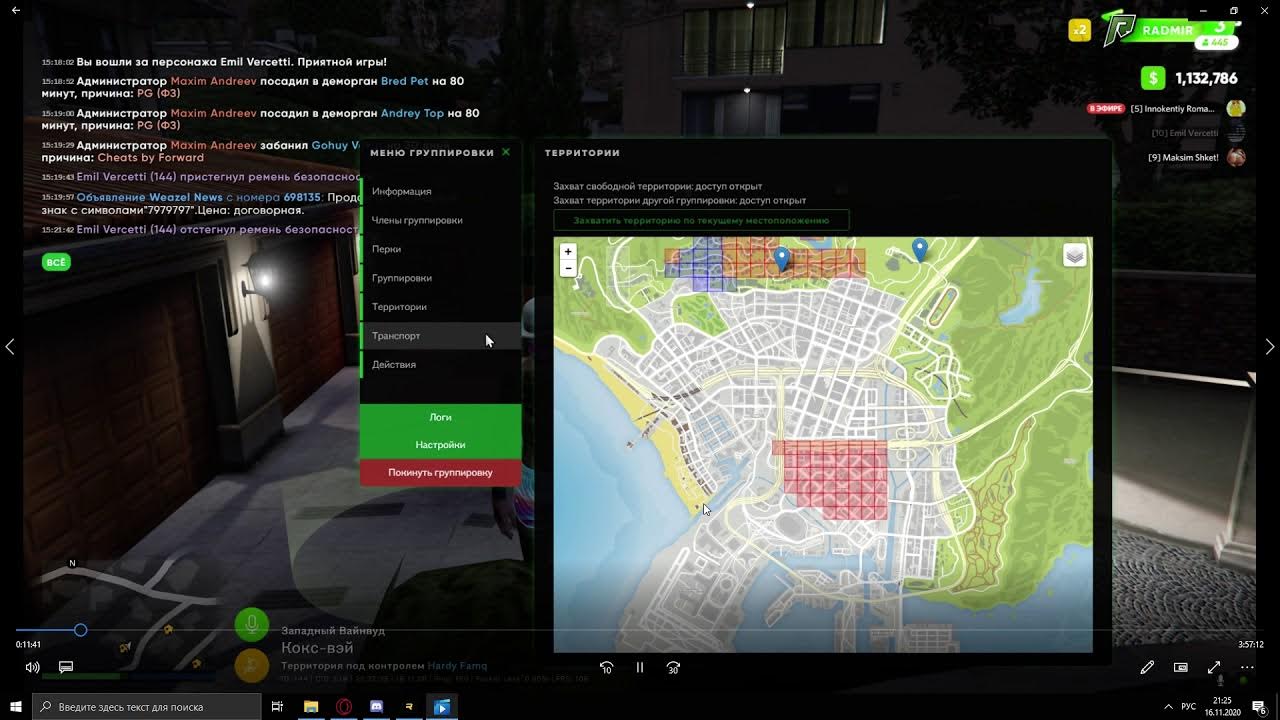
Task: Open Opera browser from the taskbar
Action: (344, 707)
